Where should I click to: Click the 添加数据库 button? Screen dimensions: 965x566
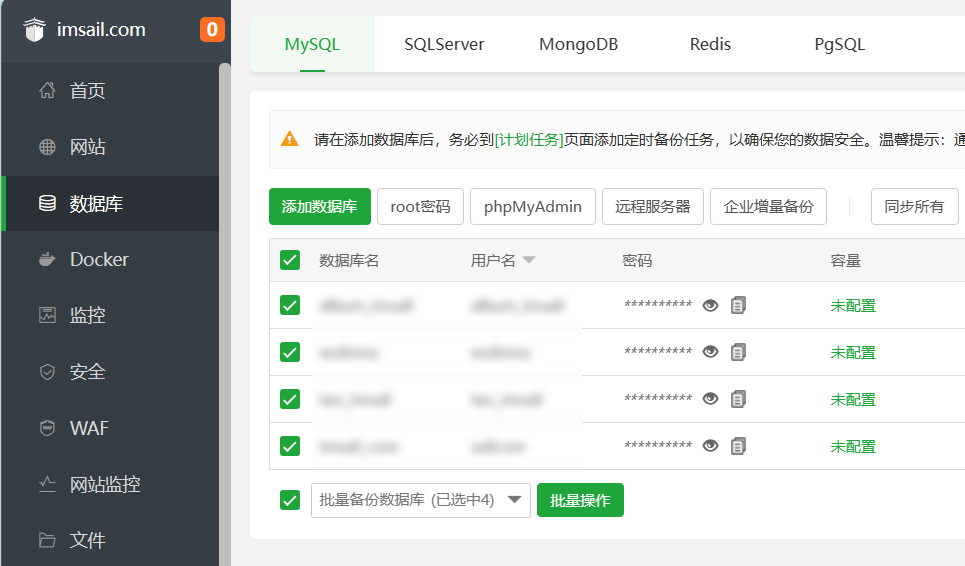coord(319,207)
